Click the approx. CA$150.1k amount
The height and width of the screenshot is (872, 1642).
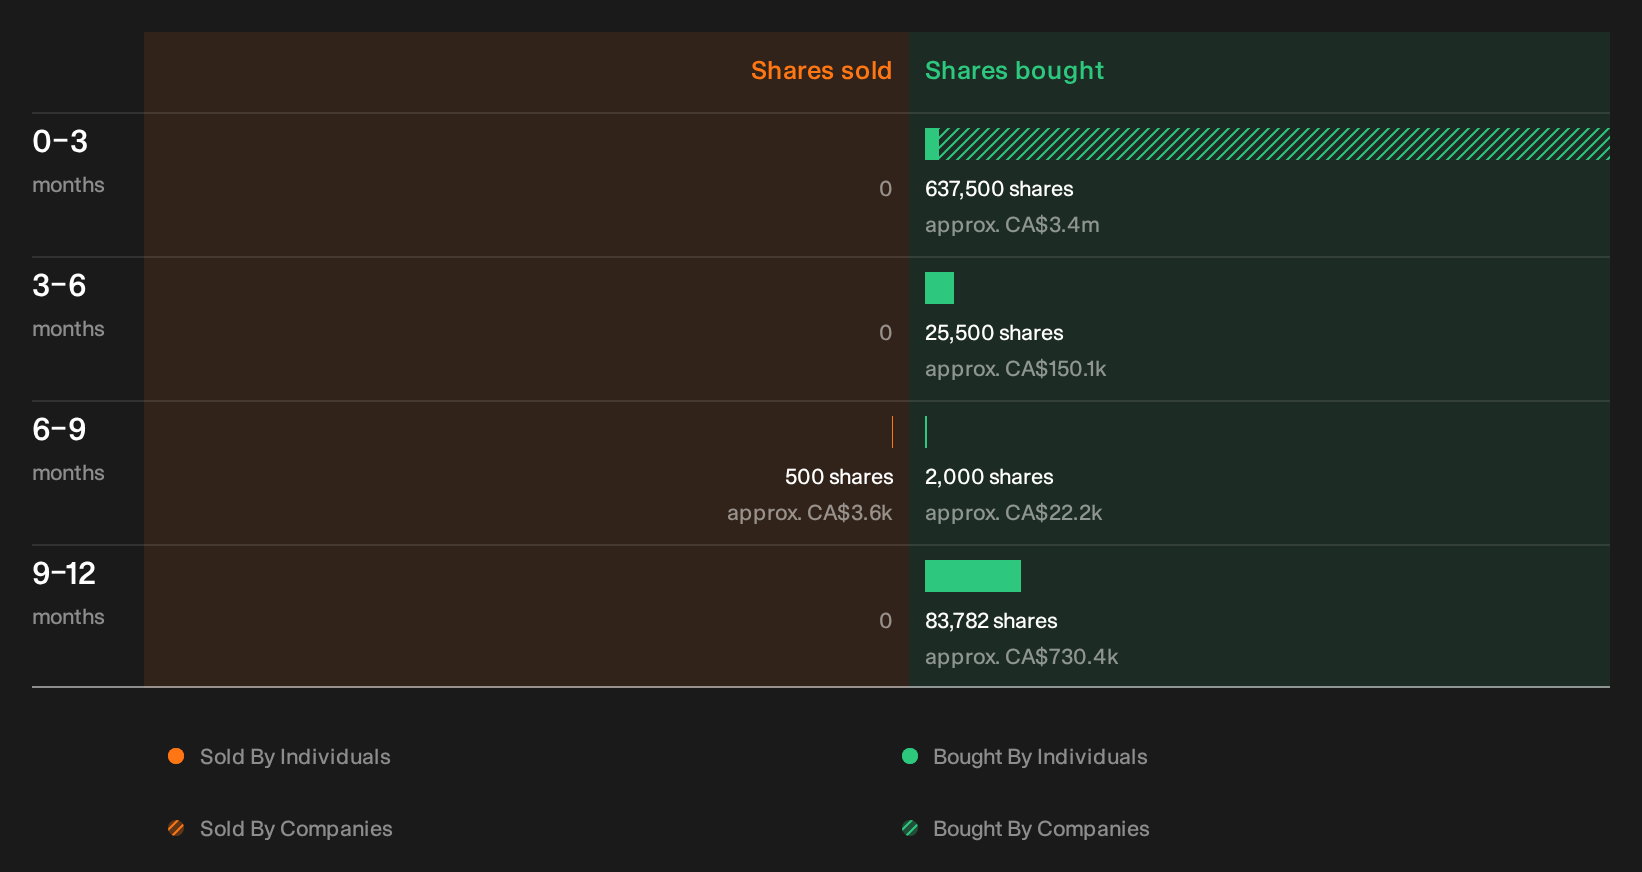pyautogui.click(x=1015, y=369)
